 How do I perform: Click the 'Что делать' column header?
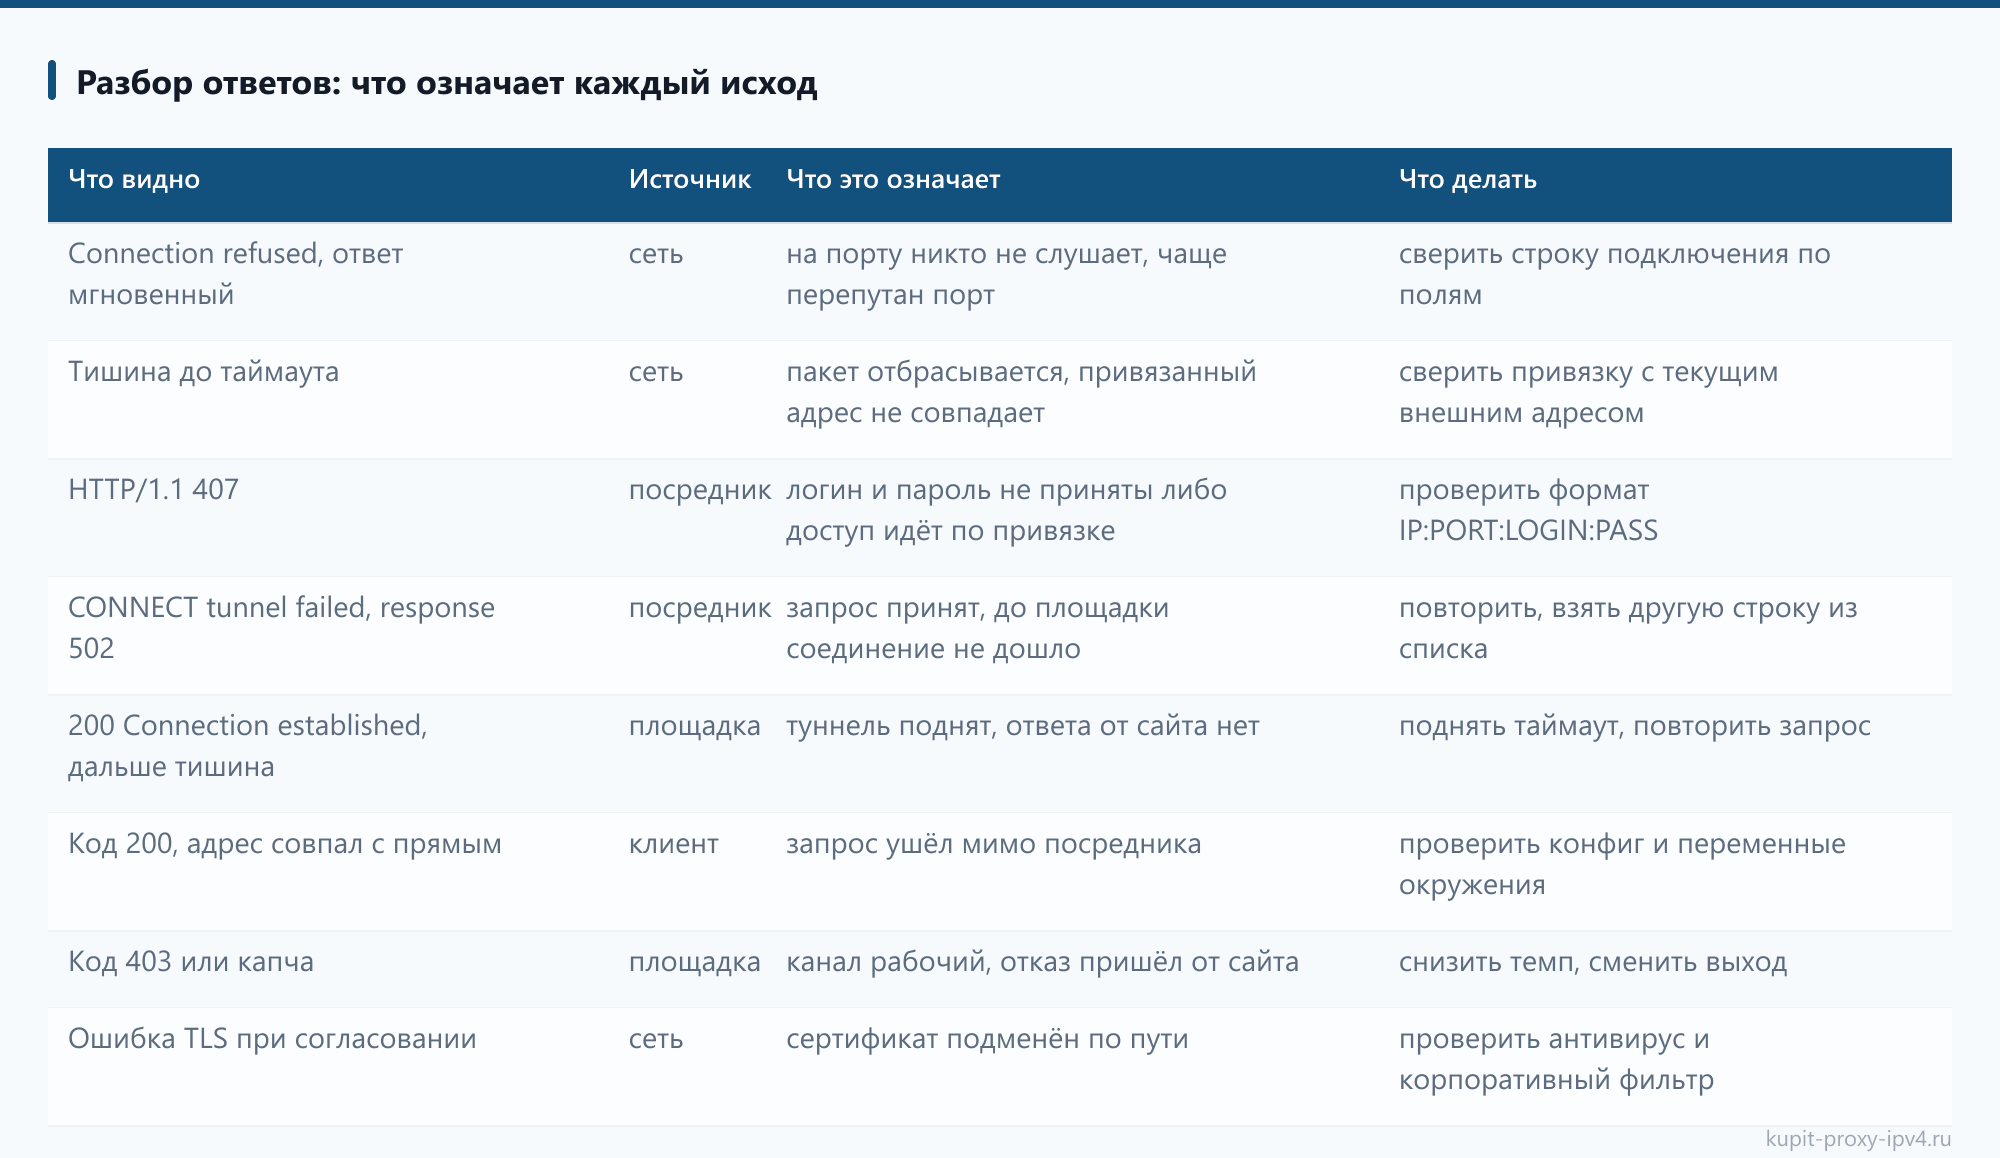pos(1467,180)
